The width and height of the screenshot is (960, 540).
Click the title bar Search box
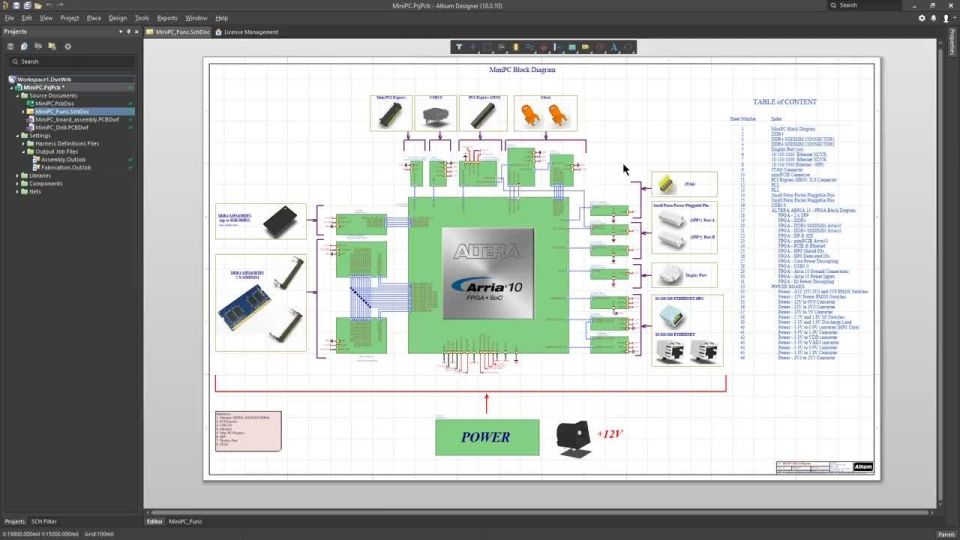tap(864, 6)
